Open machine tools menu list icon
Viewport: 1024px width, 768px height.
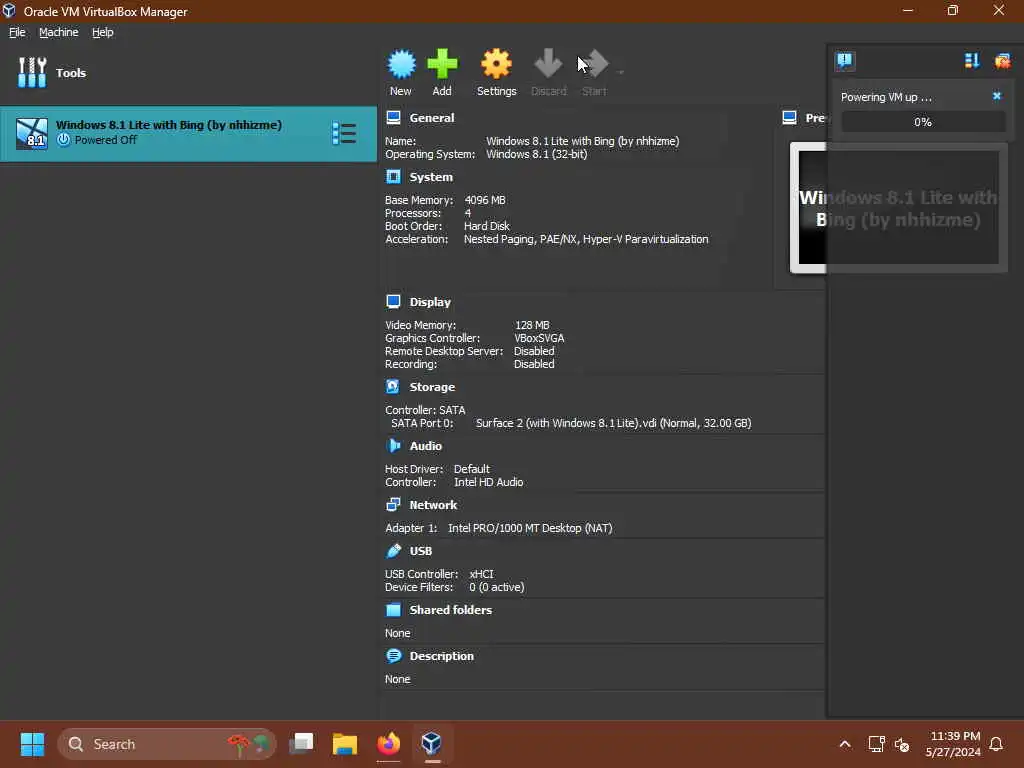344,134
